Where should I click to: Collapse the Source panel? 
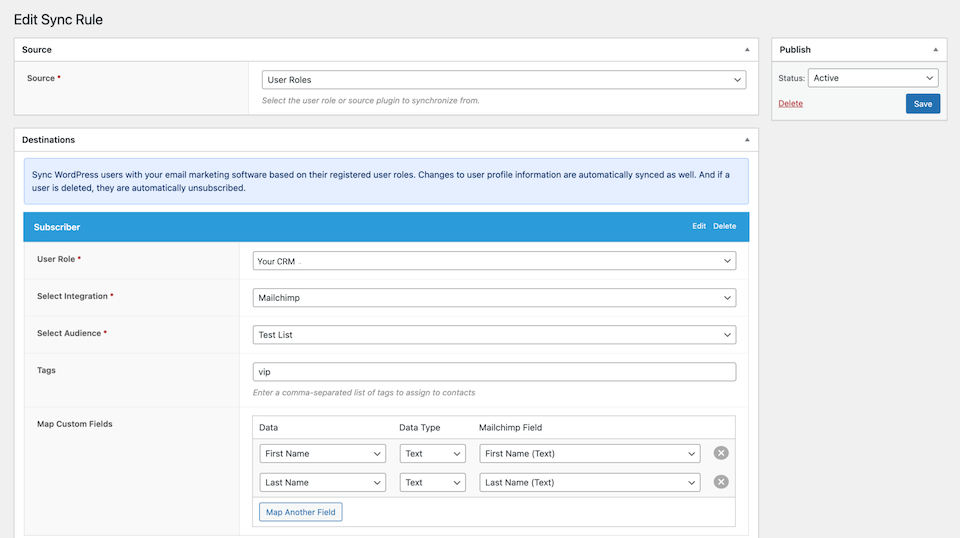747,50
